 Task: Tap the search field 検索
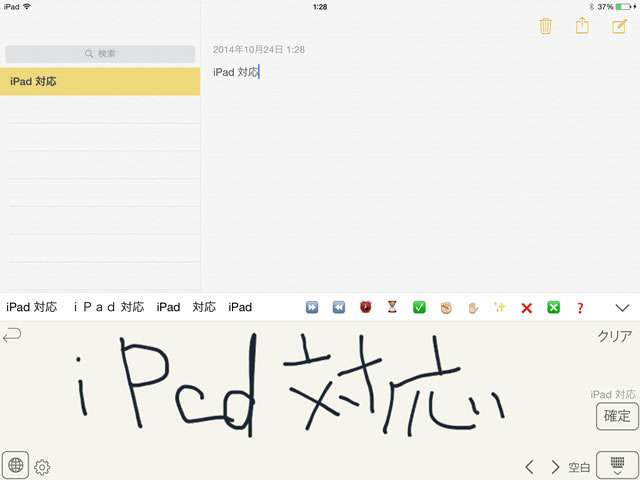[x=100, y=54]
